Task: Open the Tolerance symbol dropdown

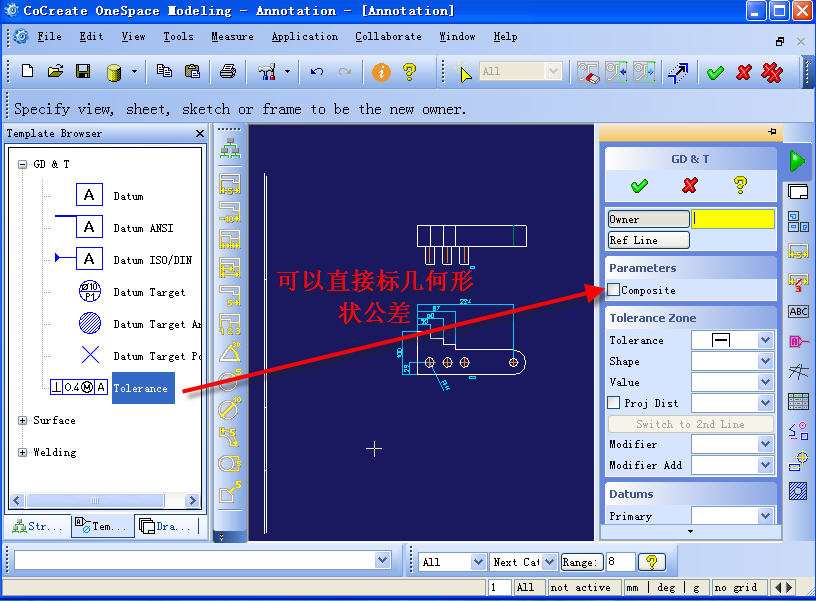Action: pos(765,340)
